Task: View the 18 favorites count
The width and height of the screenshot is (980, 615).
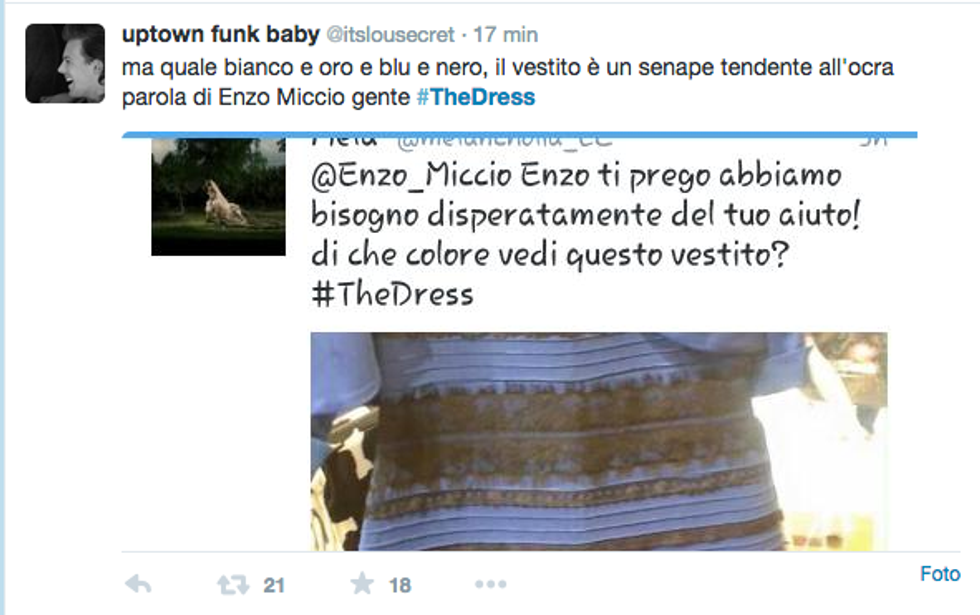Action: pos(400,586)
